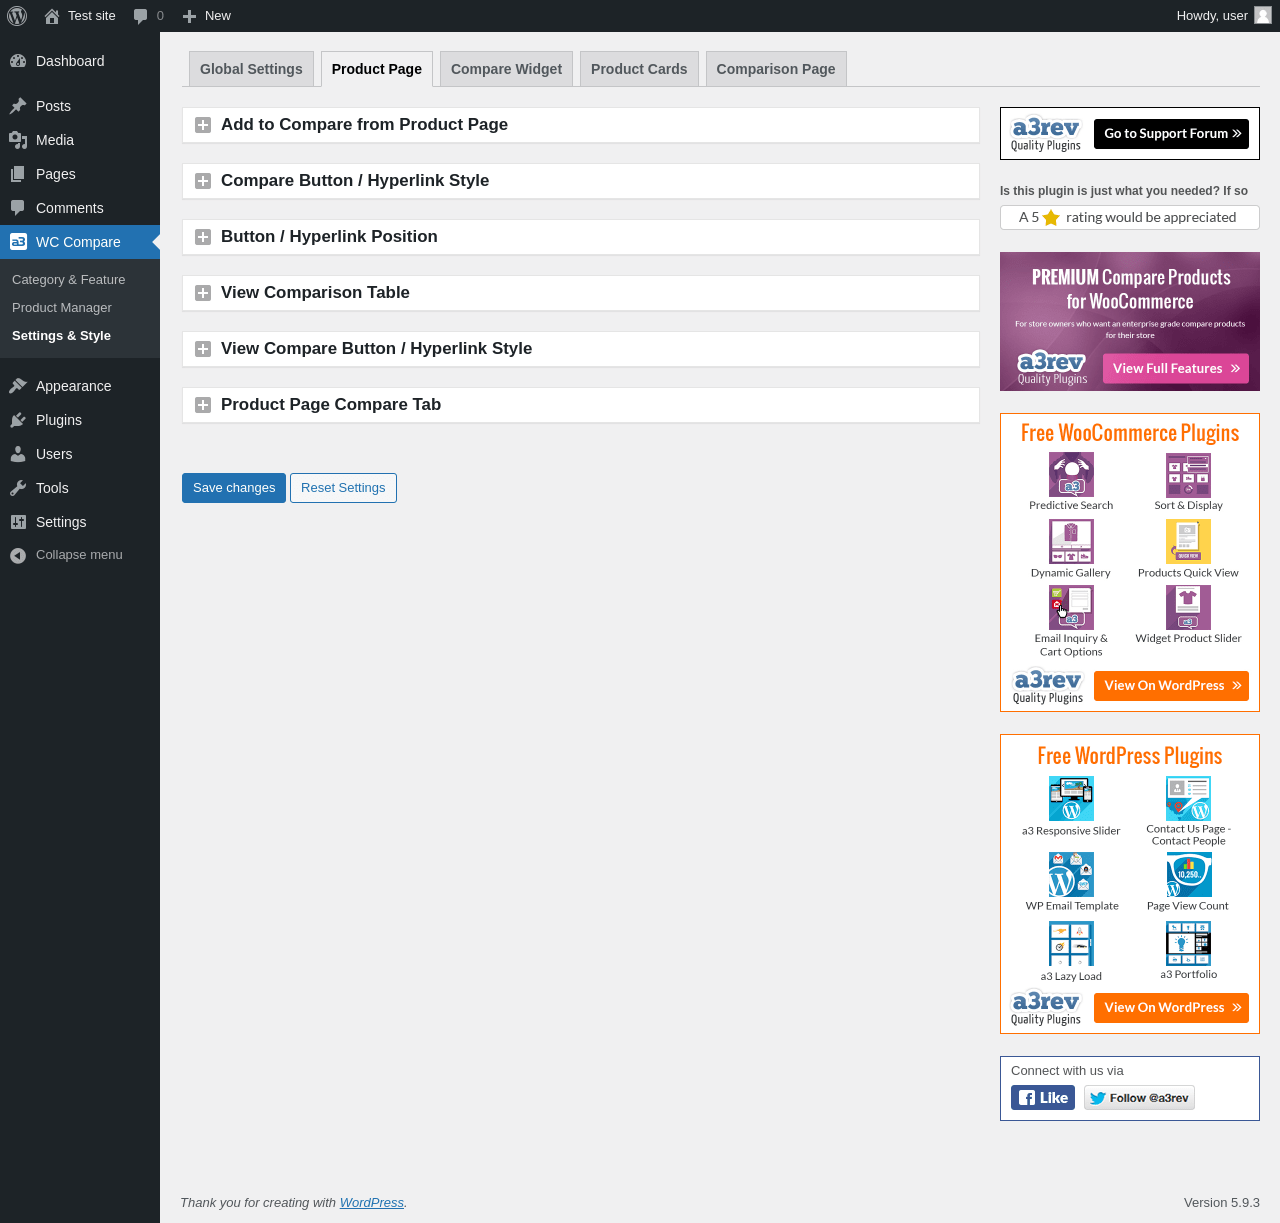
Task: Open Category & Feature submenu item
Action: click(69, 280)
